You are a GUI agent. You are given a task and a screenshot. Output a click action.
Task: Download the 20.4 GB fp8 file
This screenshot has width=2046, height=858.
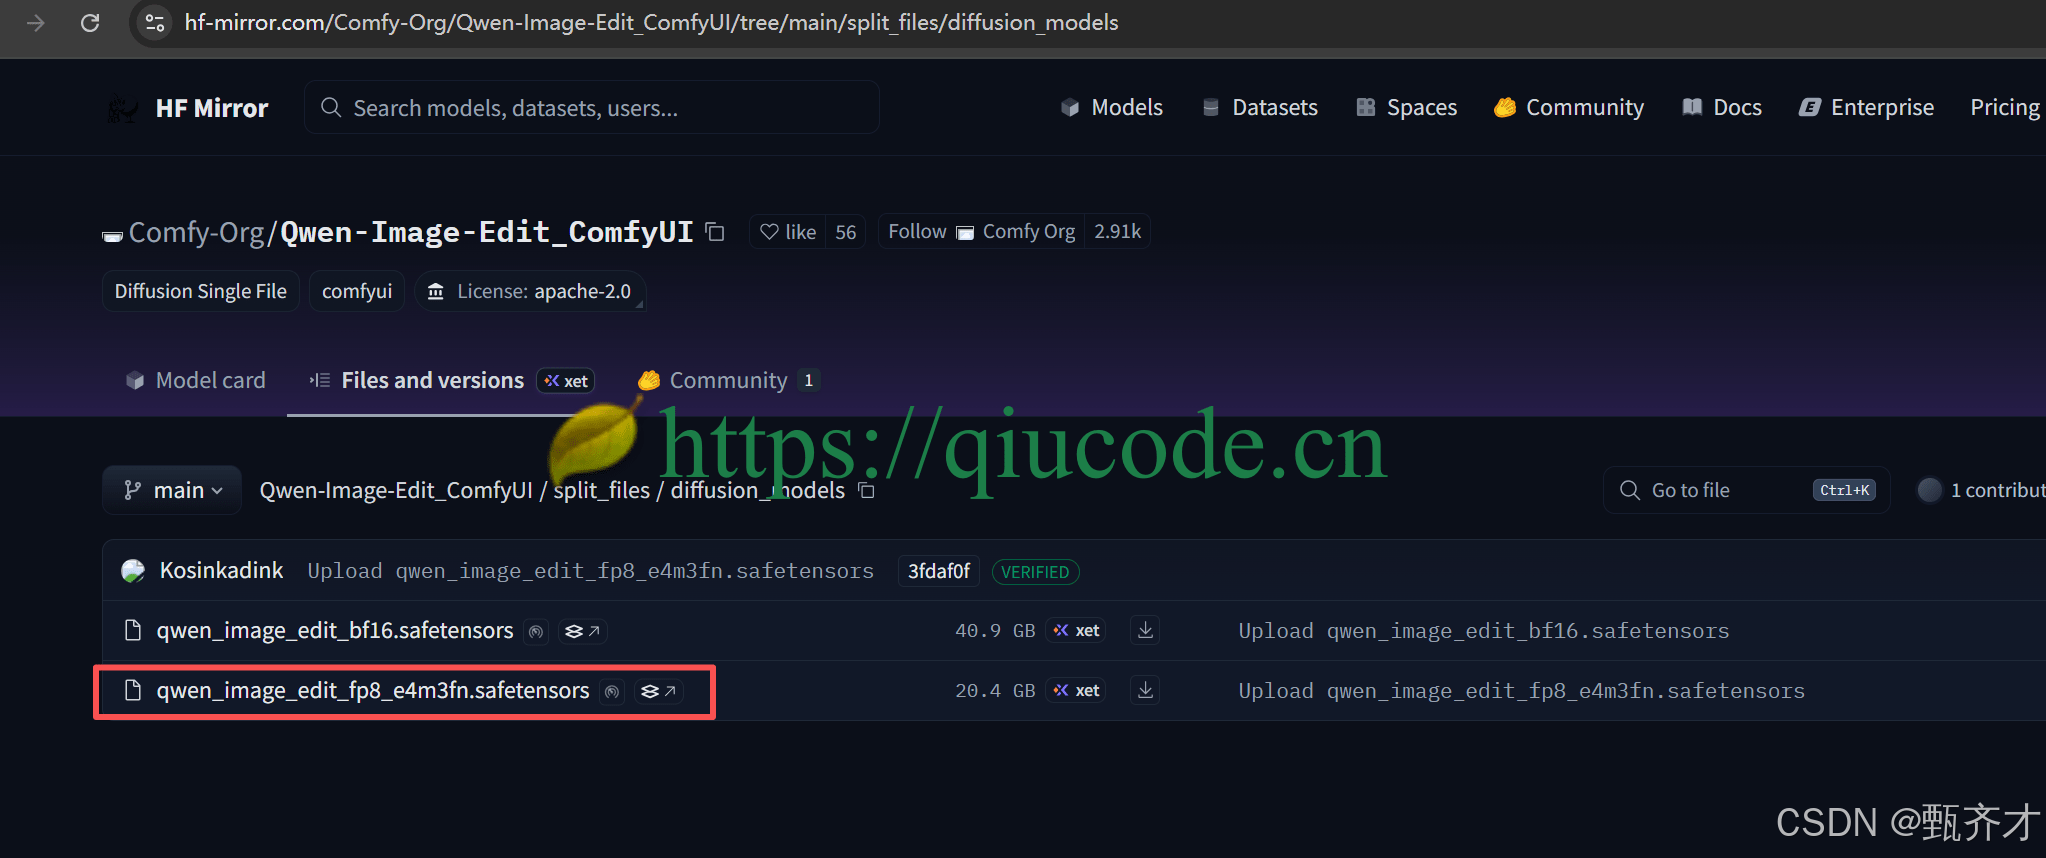1146,690
